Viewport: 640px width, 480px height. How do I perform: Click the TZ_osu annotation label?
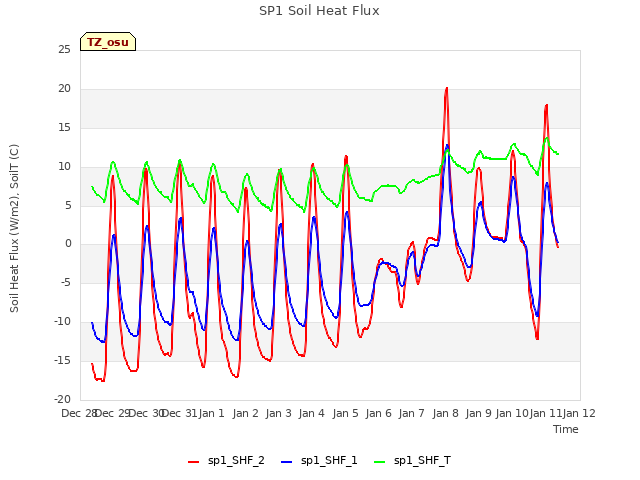(x=108, y=42)
